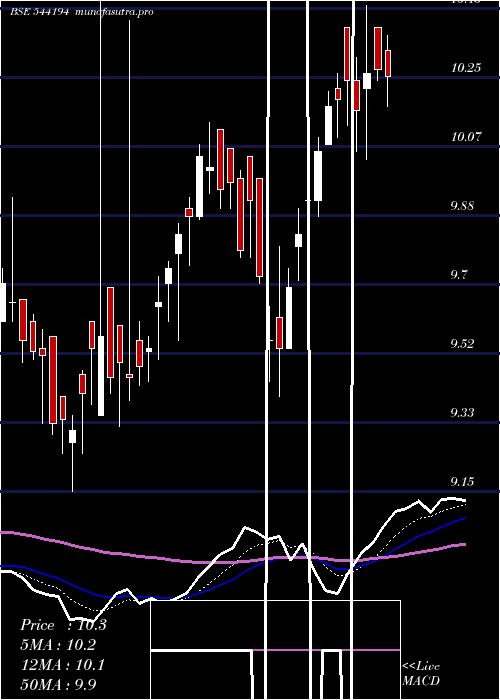Viewport: 500px width, 700px height.
Task: Click the BSE 544194 ticker label
Action: pyautogui.click(x=39, y=12)
